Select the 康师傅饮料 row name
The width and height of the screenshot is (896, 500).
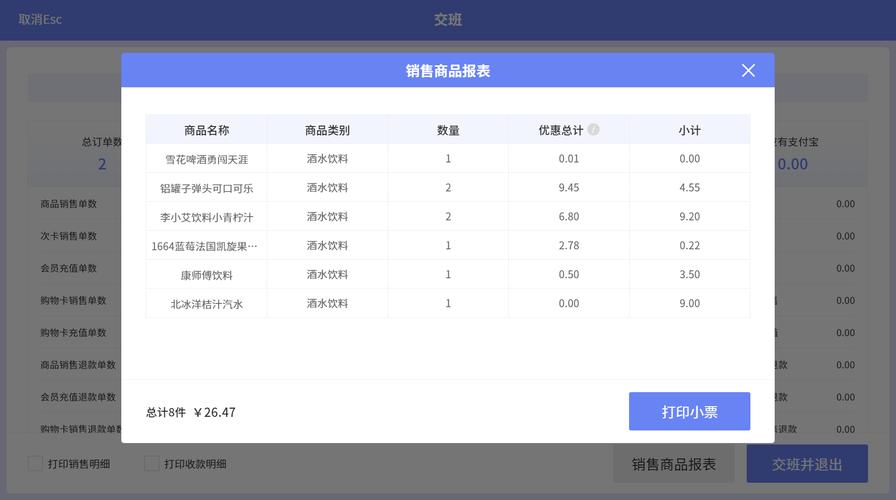tap(206, 275)
